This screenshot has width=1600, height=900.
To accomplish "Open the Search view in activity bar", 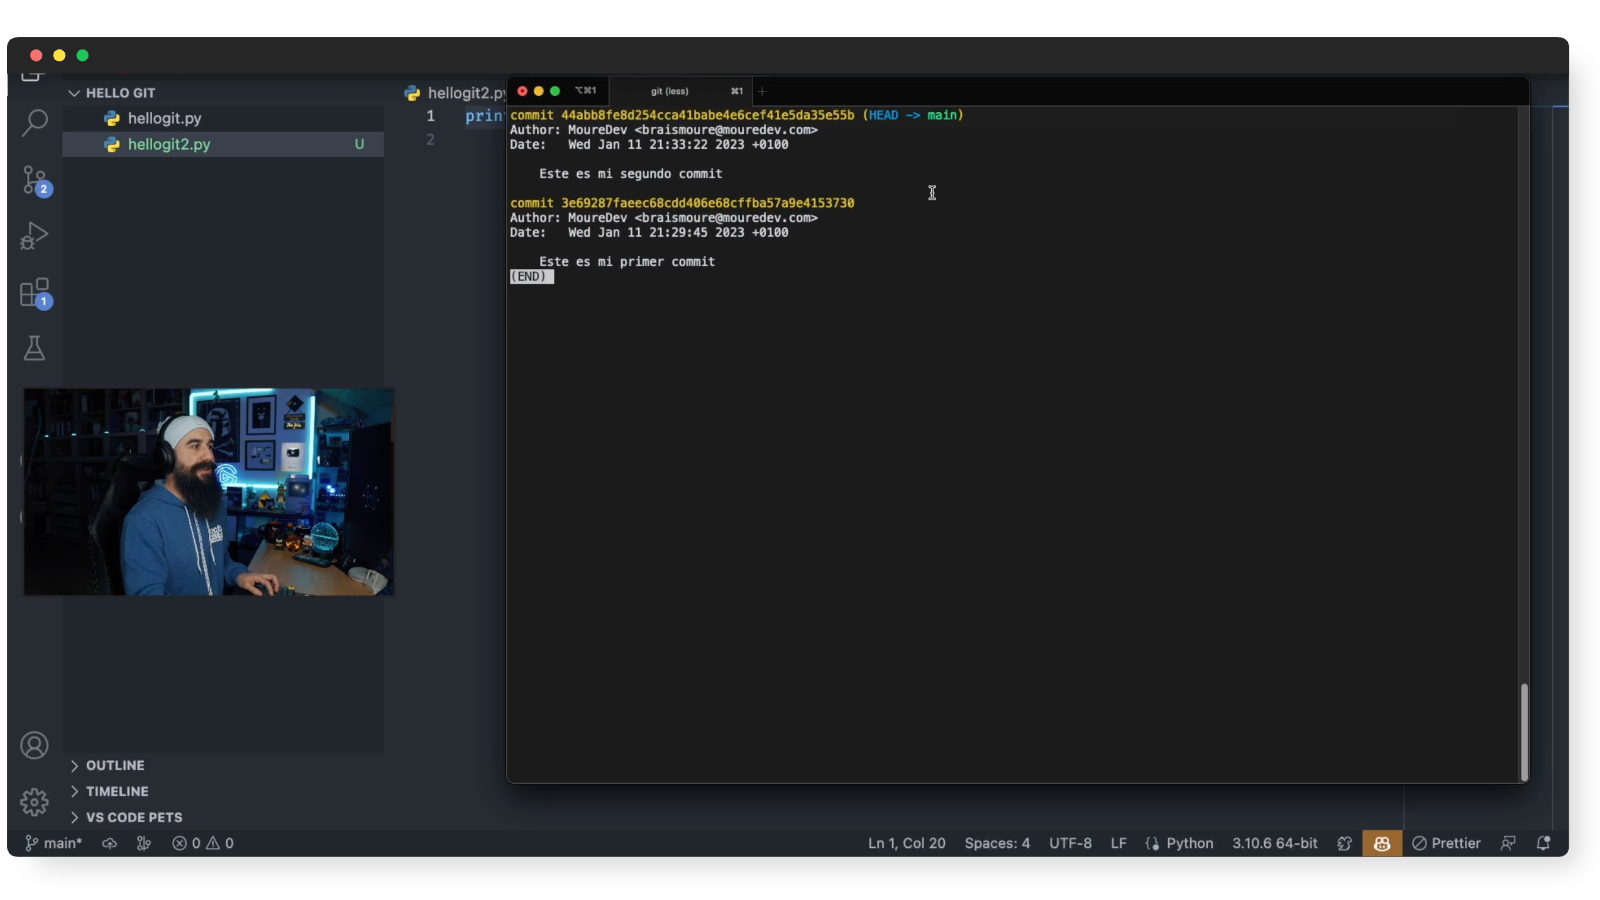I will 34,123.
